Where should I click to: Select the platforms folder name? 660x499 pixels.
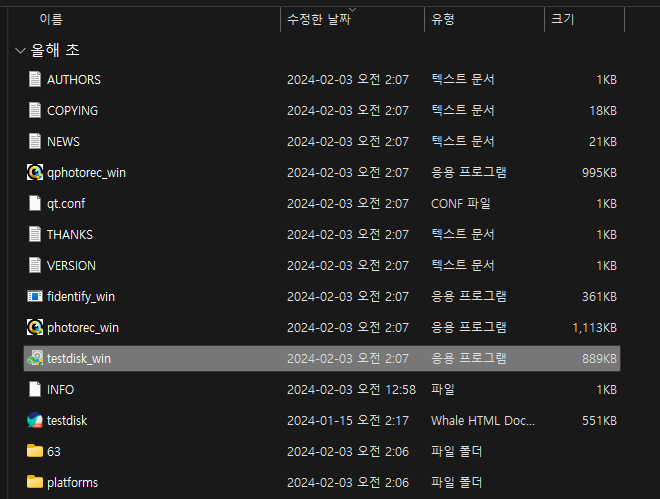[x=72, y=483]
